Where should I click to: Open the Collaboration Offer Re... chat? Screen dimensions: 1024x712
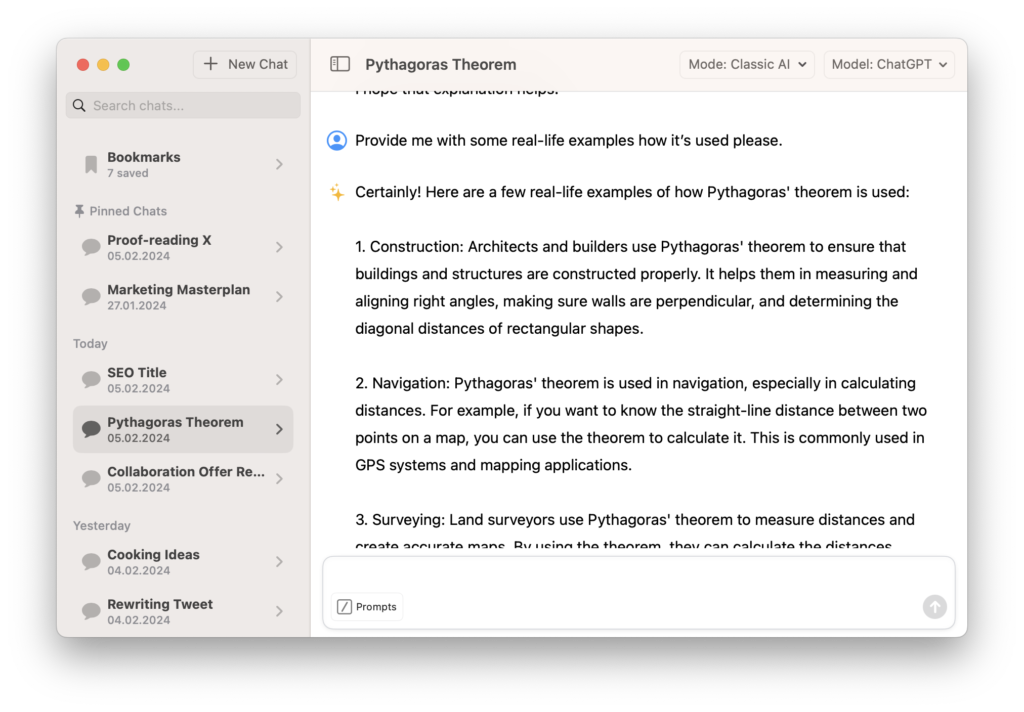[183, 479]
